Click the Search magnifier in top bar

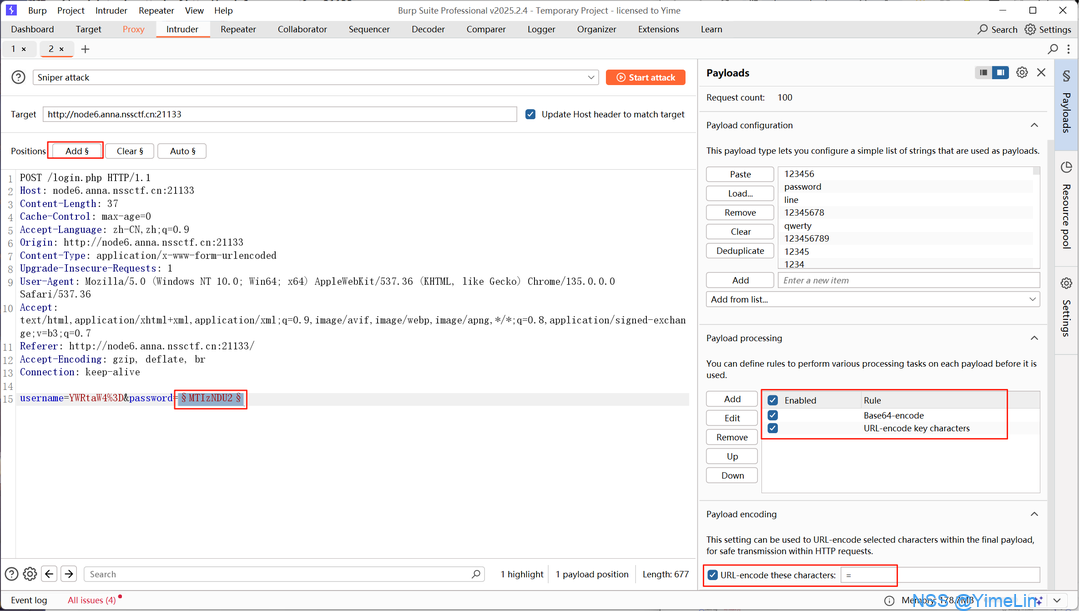[983, 30]
